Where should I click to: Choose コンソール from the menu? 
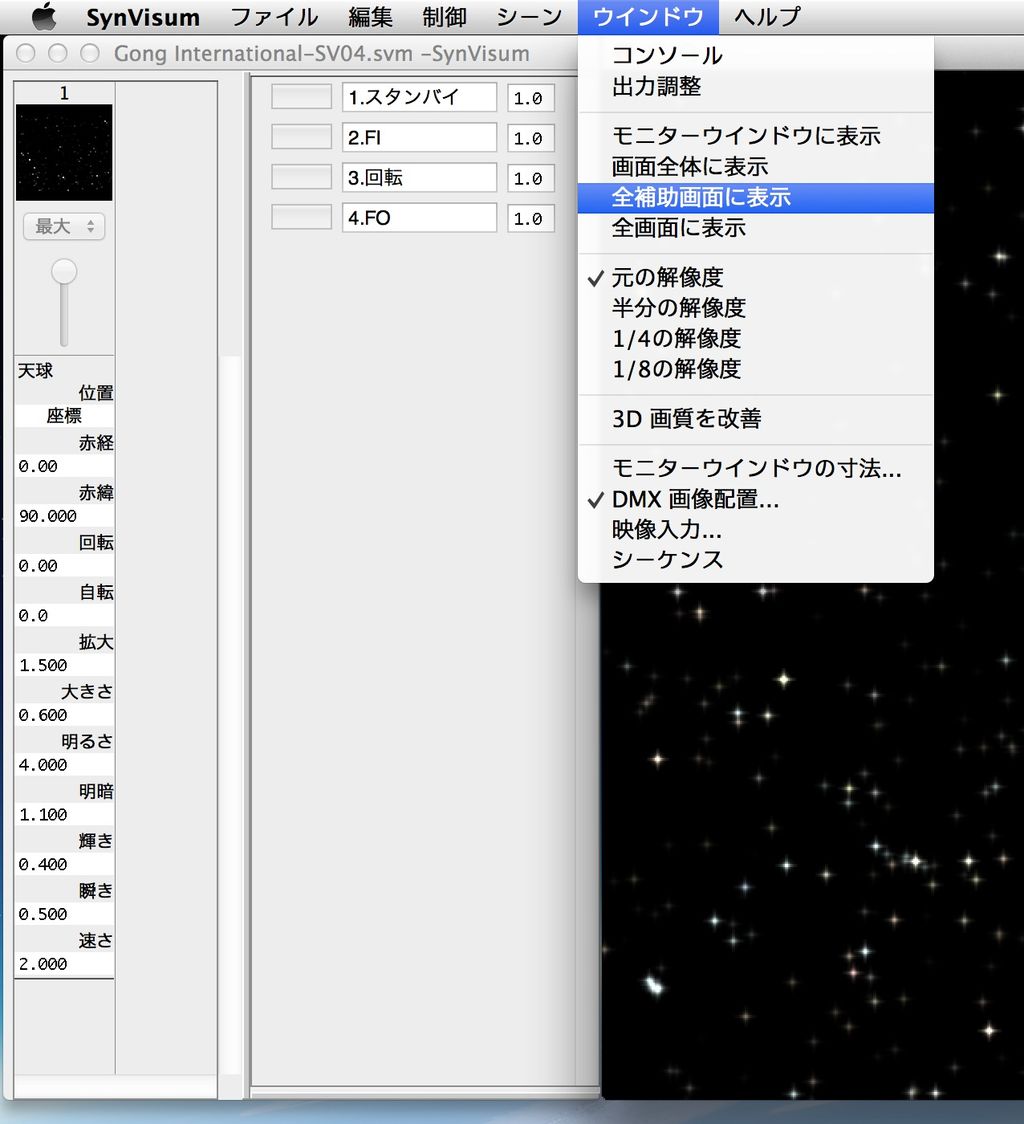point(756,55)
